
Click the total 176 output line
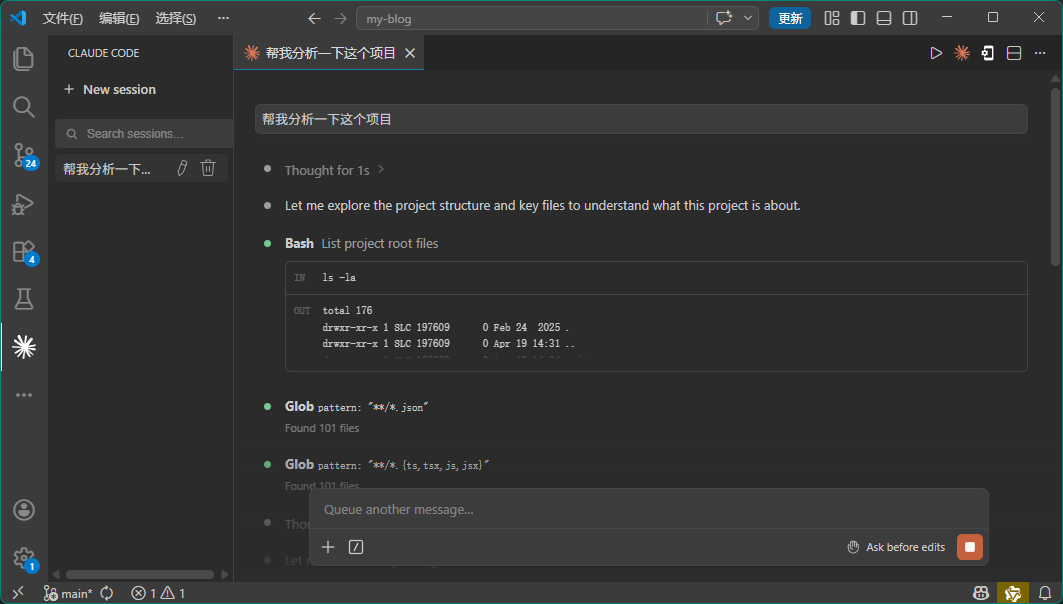pyautogui.click(x=347, y=310)
